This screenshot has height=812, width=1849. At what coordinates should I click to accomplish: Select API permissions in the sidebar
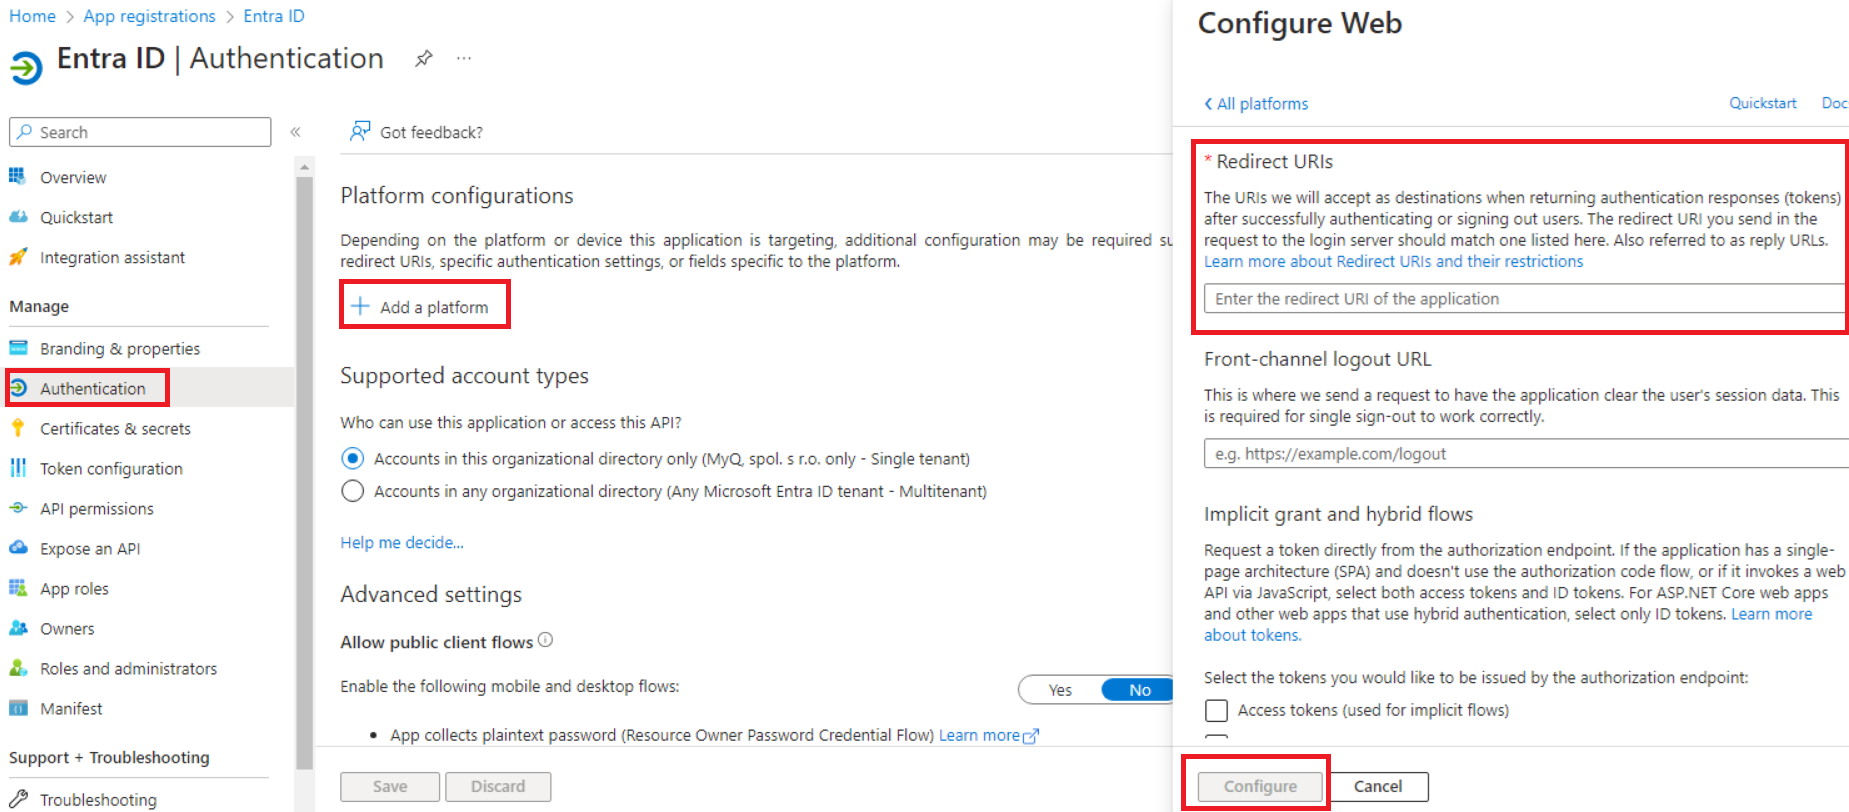coord(94,508)
